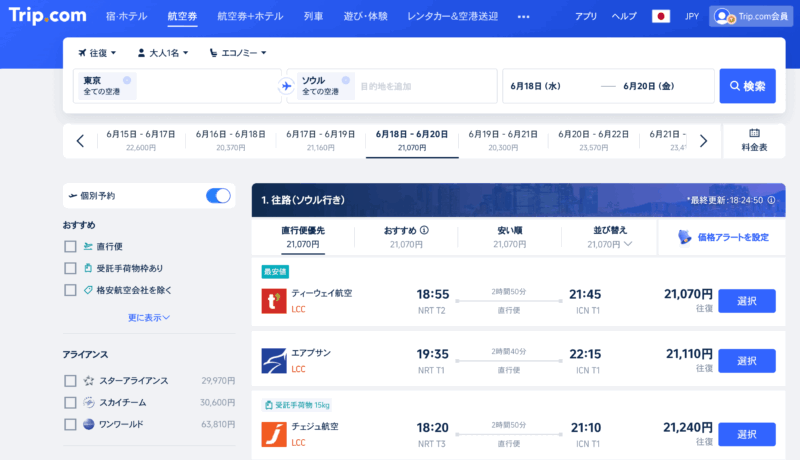Click the 検索 search button

pos(747,86)
